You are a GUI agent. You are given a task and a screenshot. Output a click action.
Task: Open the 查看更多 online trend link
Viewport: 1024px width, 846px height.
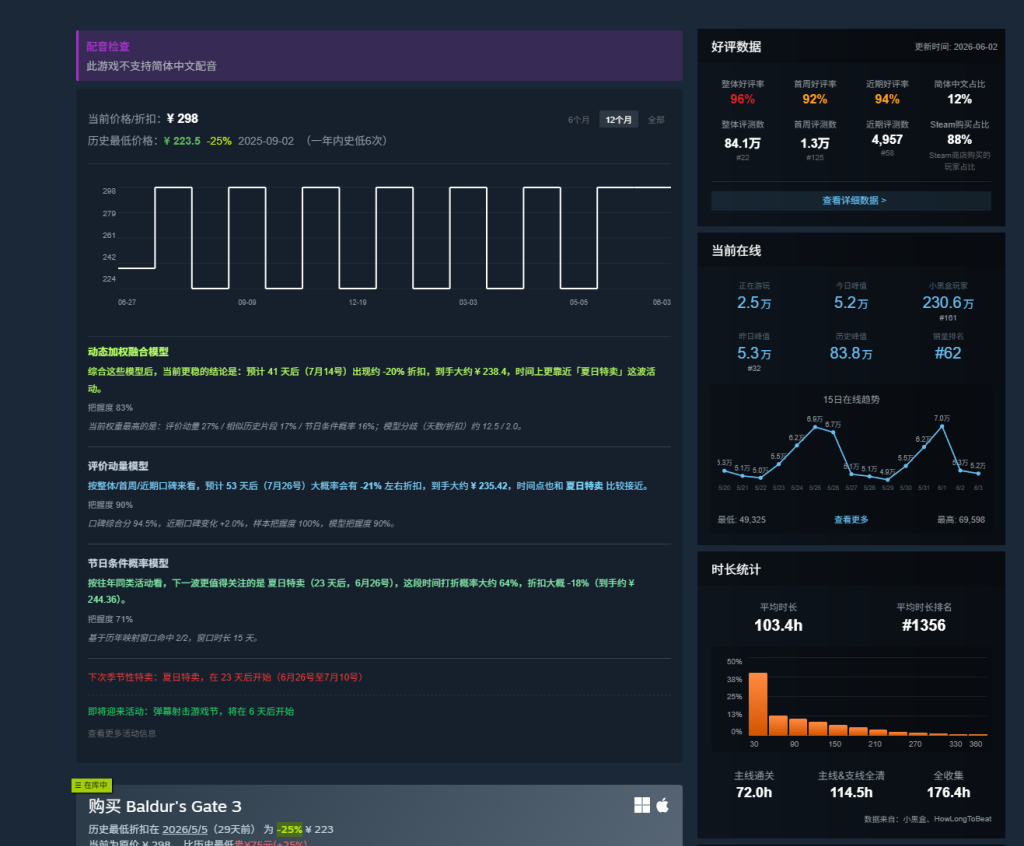851,520
